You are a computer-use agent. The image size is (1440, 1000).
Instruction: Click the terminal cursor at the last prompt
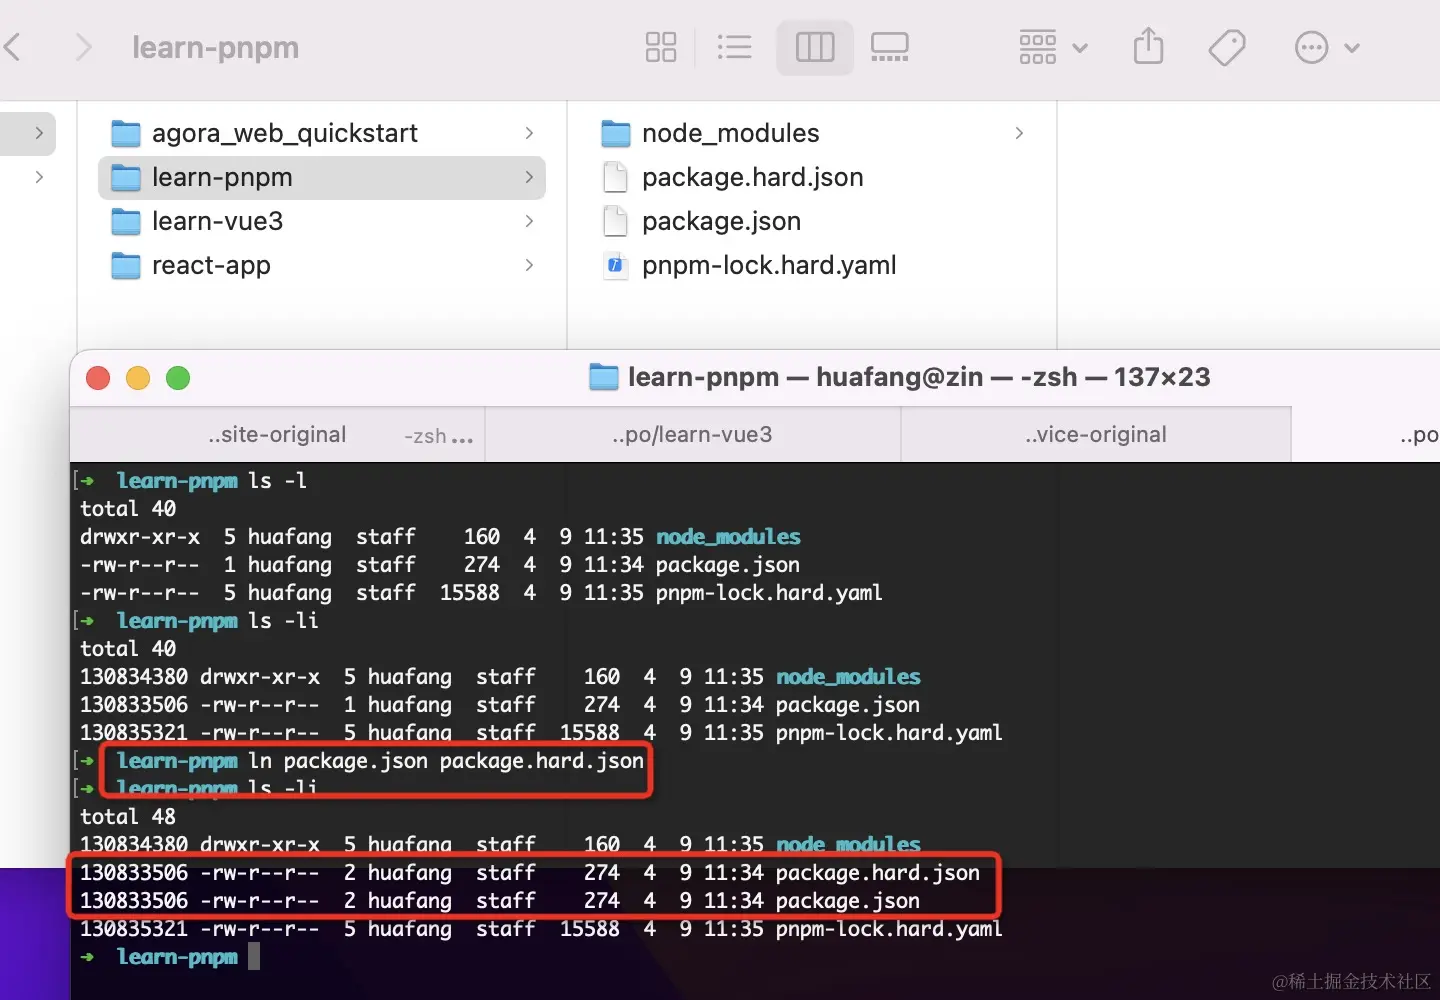pos(254,957)
